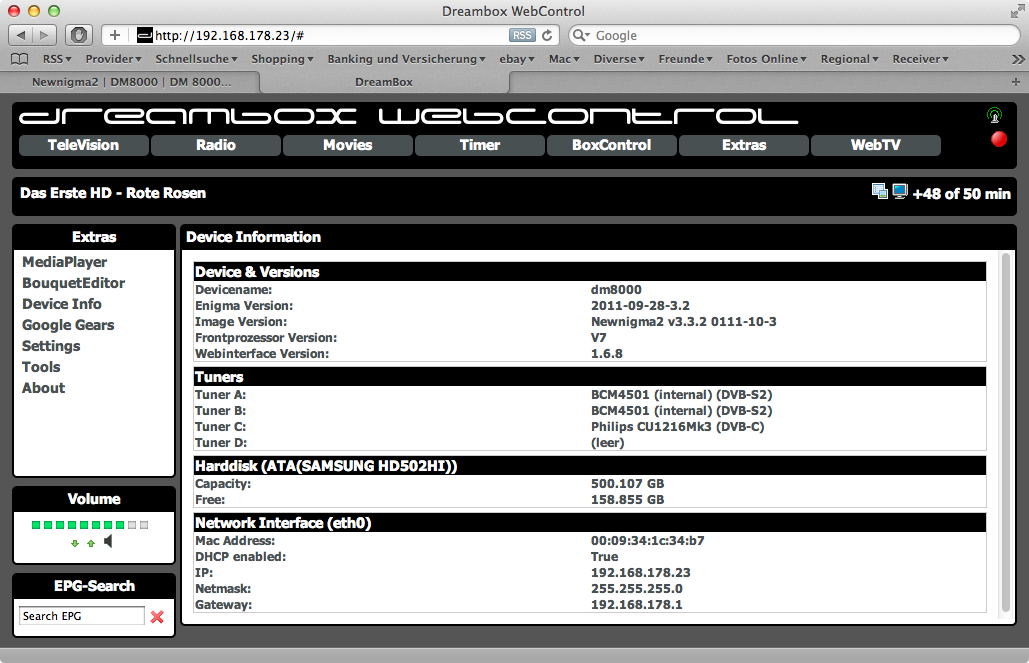The image size is (1029, 663).
Task: Click the green signal antenna icon
Action: (994, 115)
